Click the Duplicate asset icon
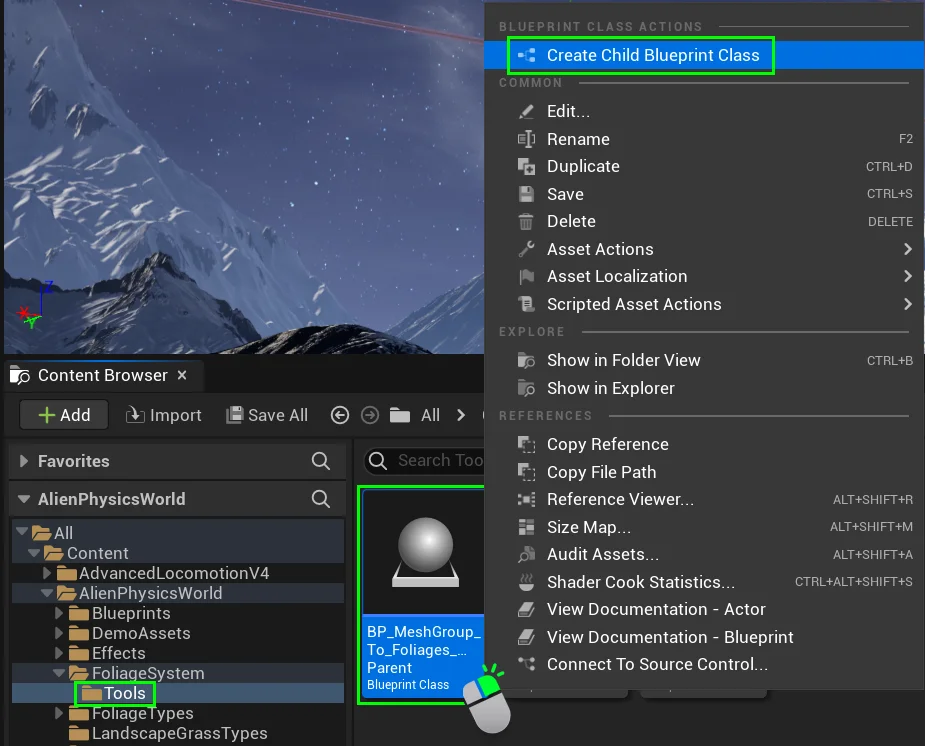This screenshot has height=746, width=925. click(526, 166)
